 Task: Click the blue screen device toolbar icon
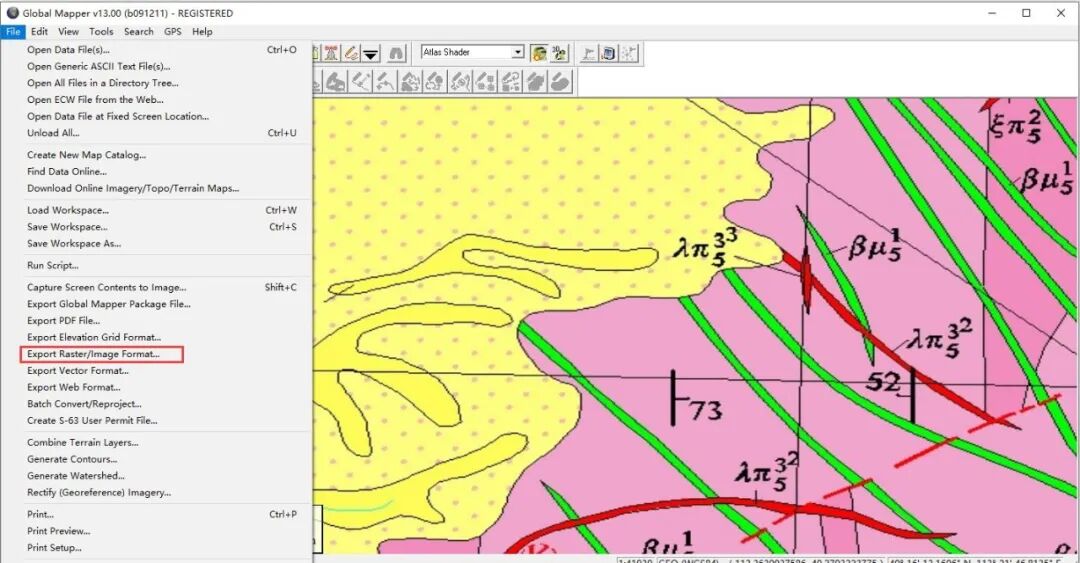[608, 53]
